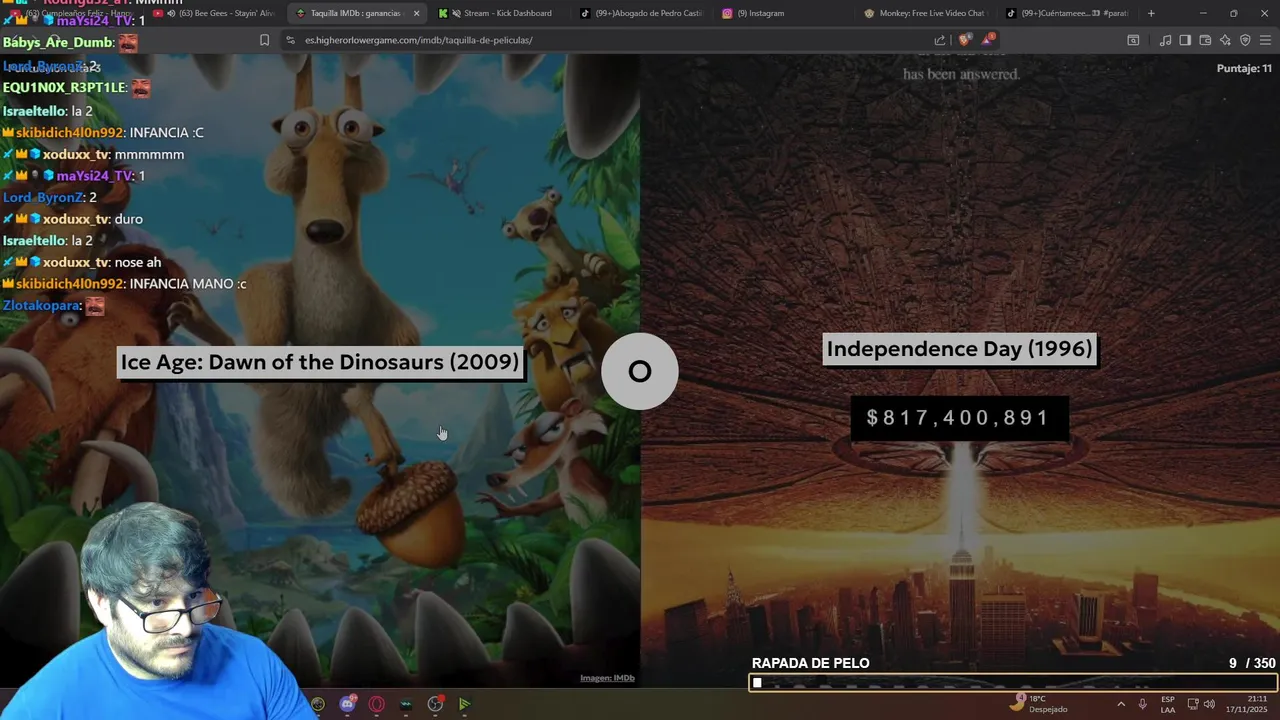This screenshot has height=720, width=1280.
Task: Click the chat line 'xoduxx_tv: mmmmmm'
Action: [94, 155]
